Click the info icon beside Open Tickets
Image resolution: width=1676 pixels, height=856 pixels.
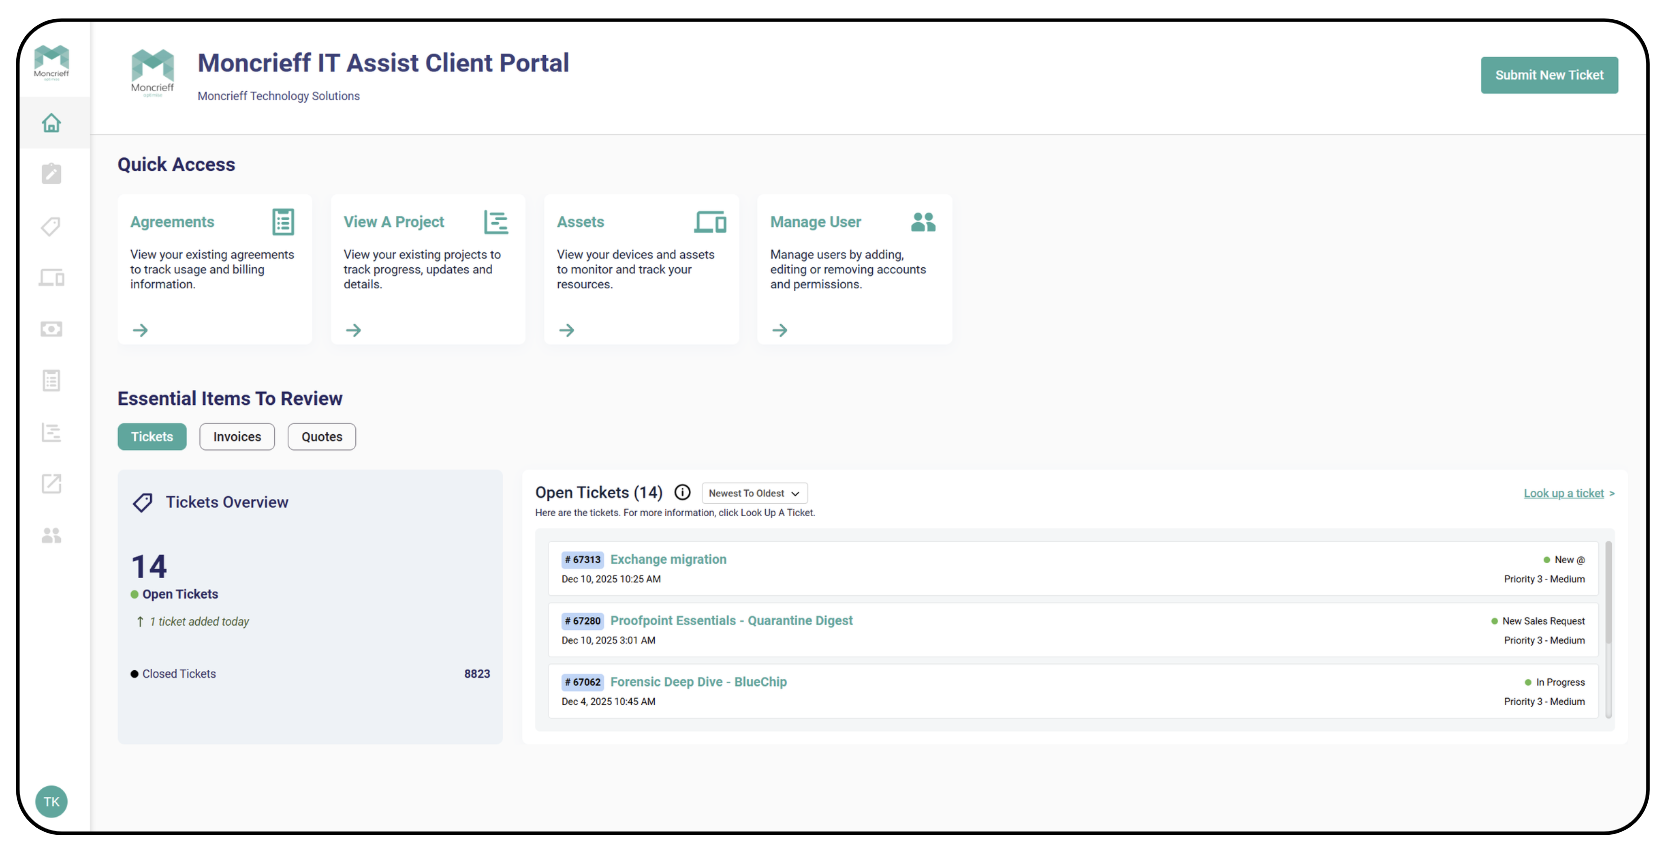click(683, 493)
